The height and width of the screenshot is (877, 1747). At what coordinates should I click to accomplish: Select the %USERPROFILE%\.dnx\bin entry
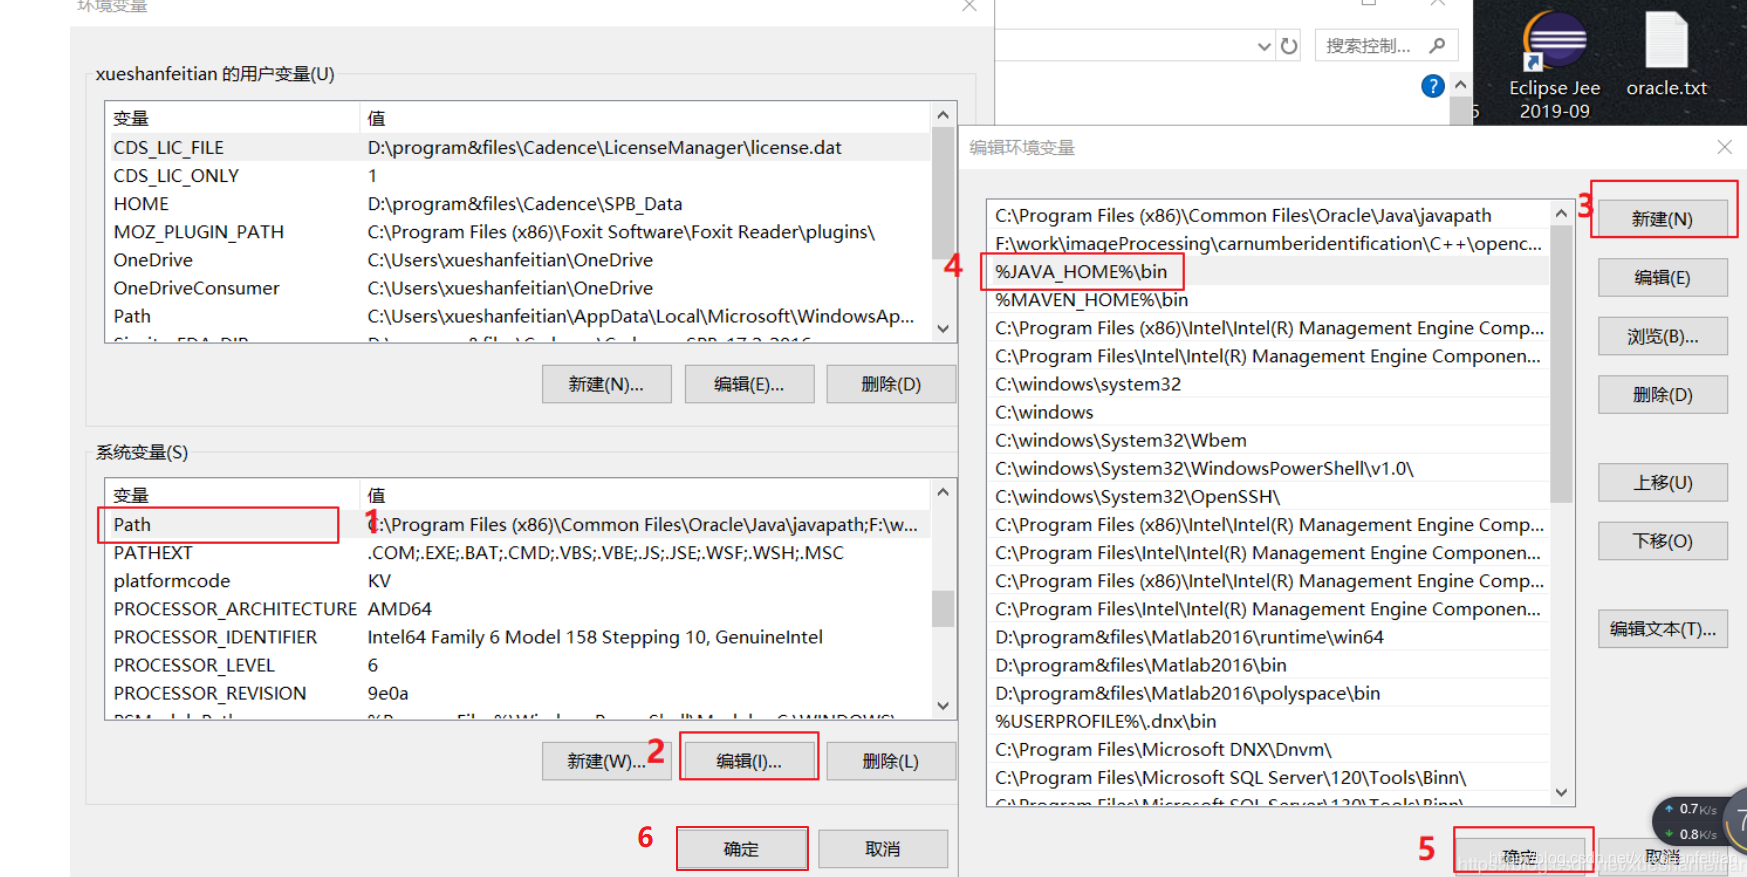tap(1268, 721)
